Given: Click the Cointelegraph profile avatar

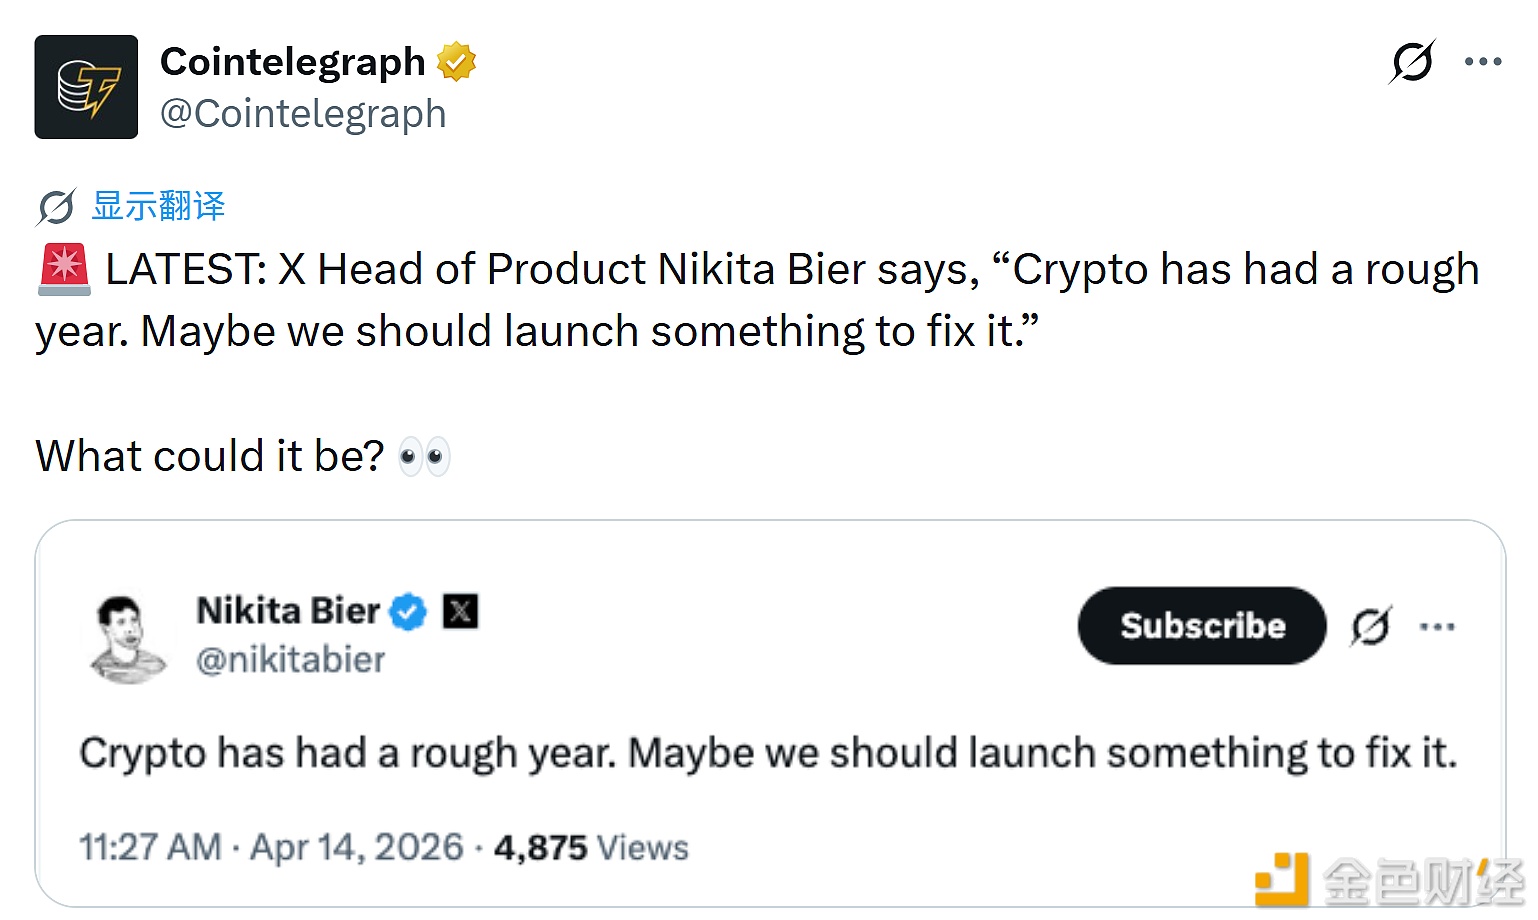Looking at the screenshot, I should [x=86, y=87].
